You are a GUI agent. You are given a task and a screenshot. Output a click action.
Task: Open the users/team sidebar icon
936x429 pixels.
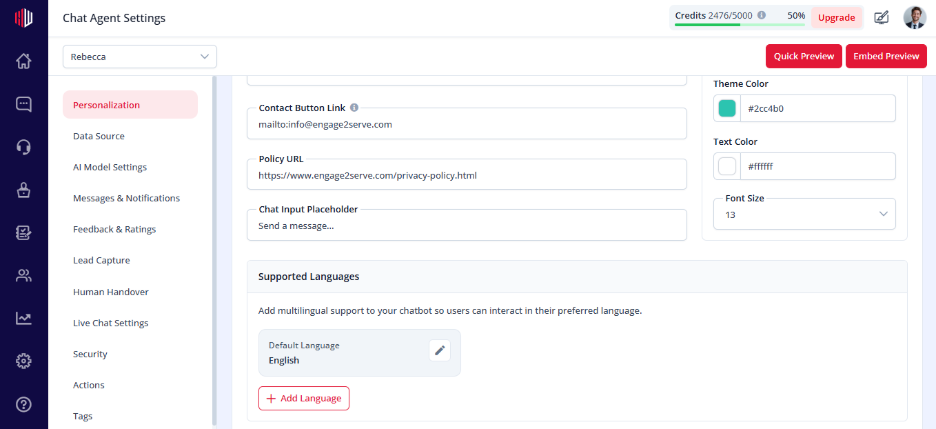click(23, 276)
